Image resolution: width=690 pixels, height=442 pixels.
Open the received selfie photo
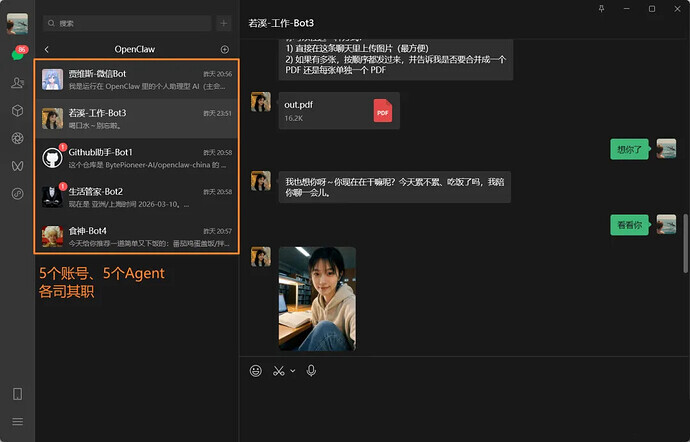click(x=317, y=298)
